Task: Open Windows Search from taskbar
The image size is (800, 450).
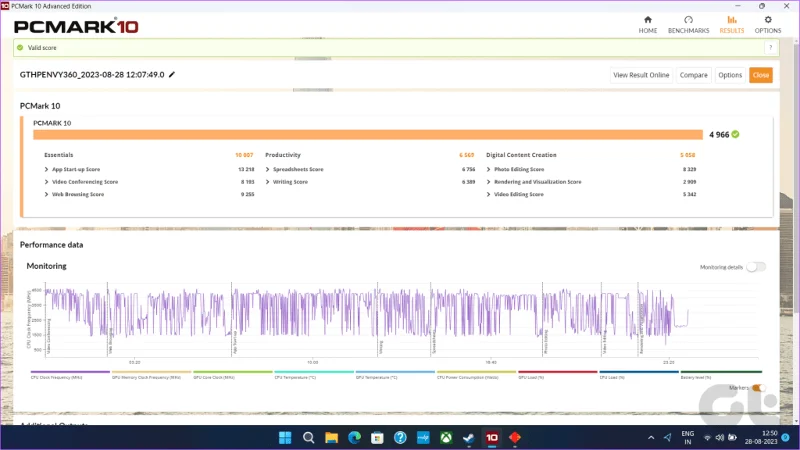Action: tap(308, 437)
